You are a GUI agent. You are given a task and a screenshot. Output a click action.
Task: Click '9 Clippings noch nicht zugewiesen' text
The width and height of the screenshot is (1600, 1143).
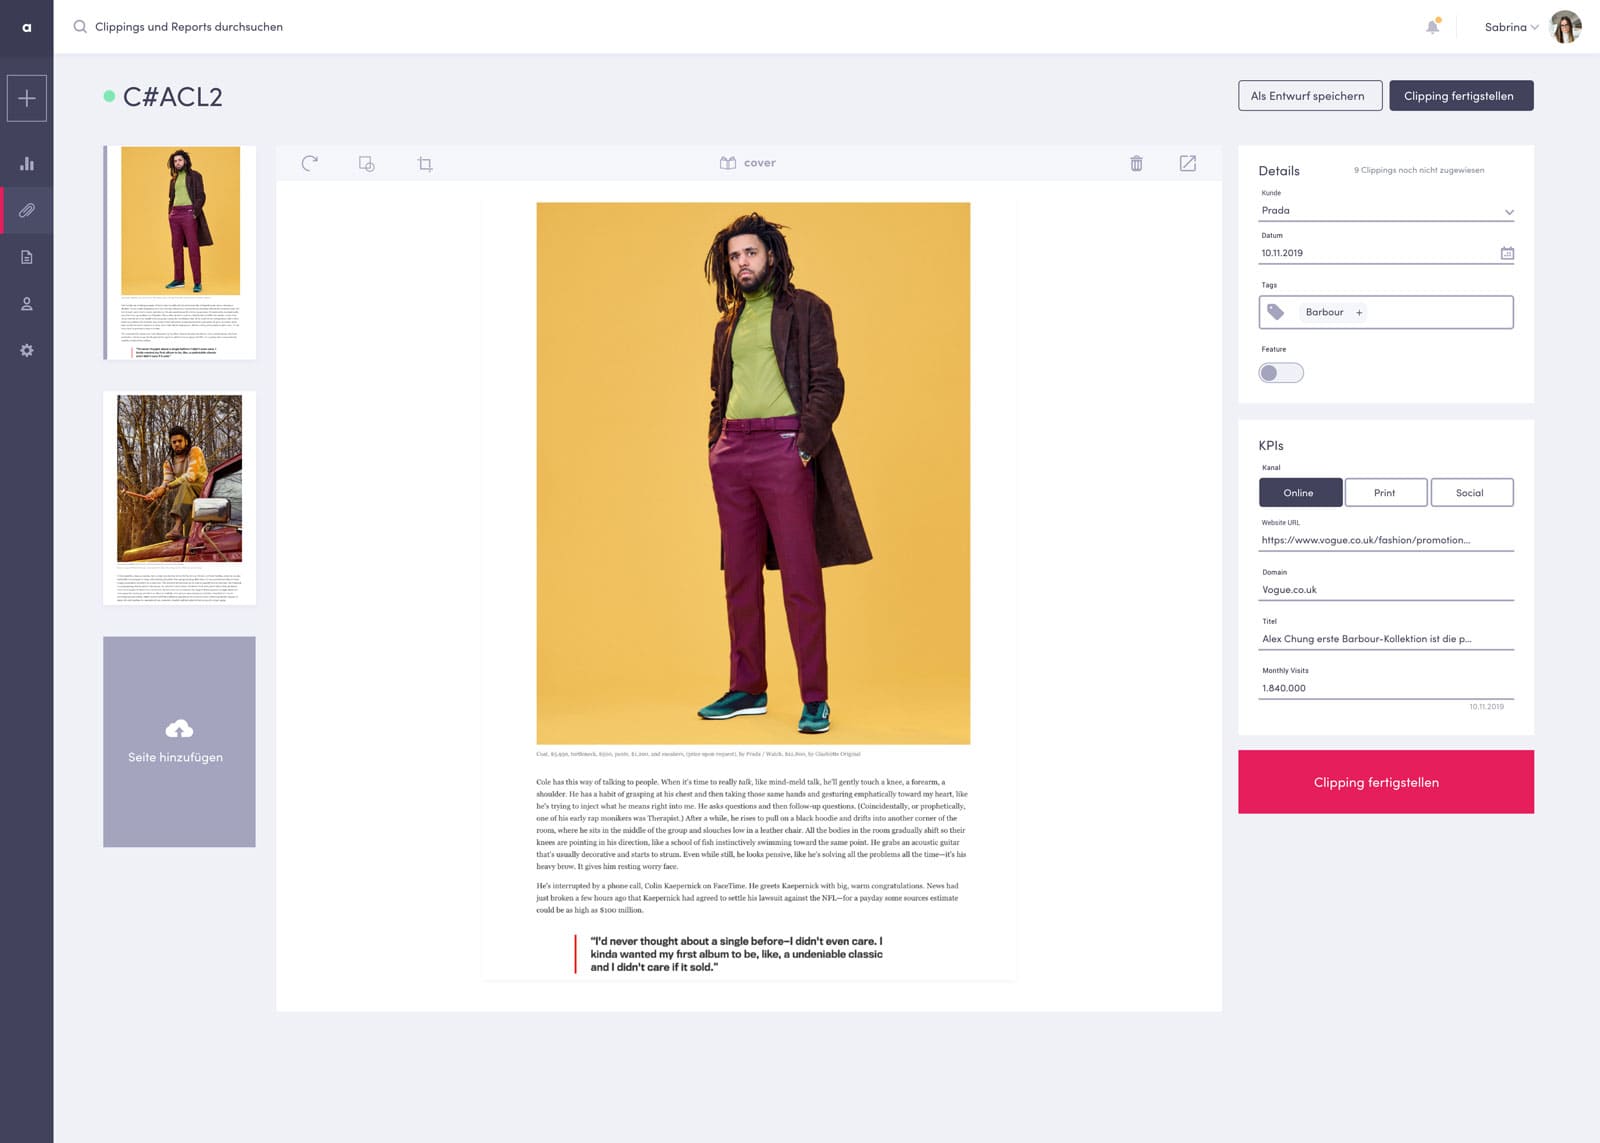coord(1419,170)
